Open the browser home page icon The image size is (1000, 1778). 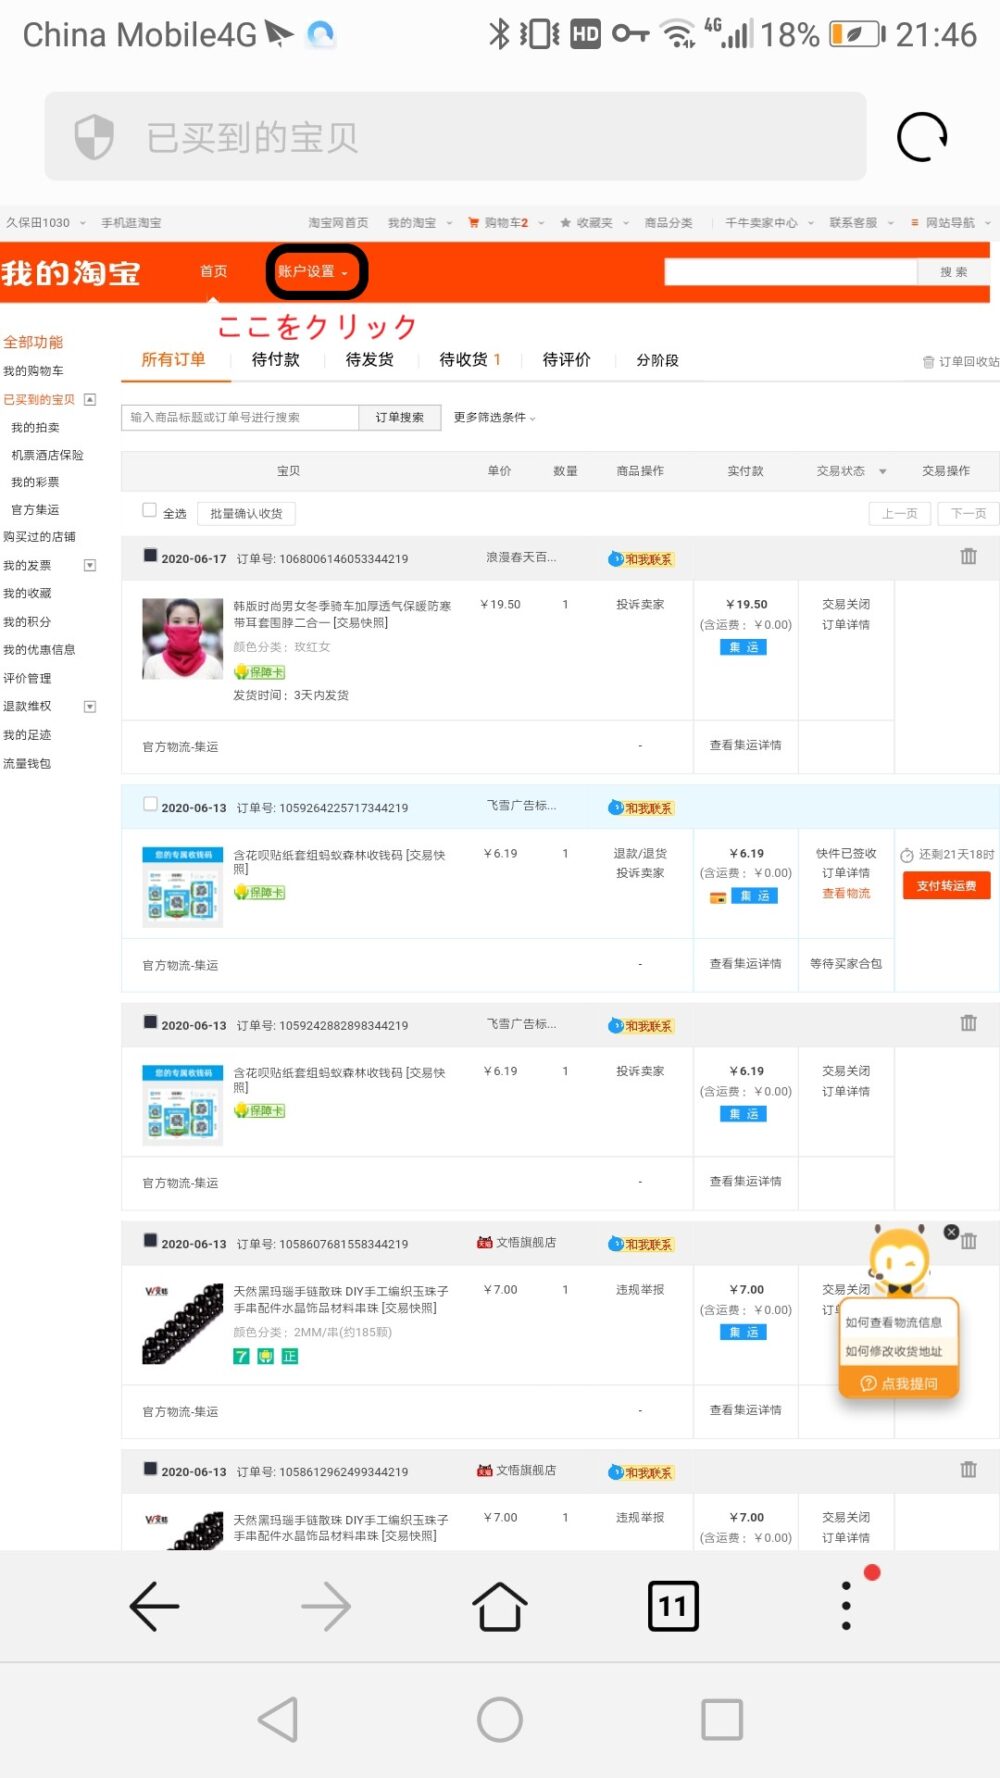pos(499,1606)
